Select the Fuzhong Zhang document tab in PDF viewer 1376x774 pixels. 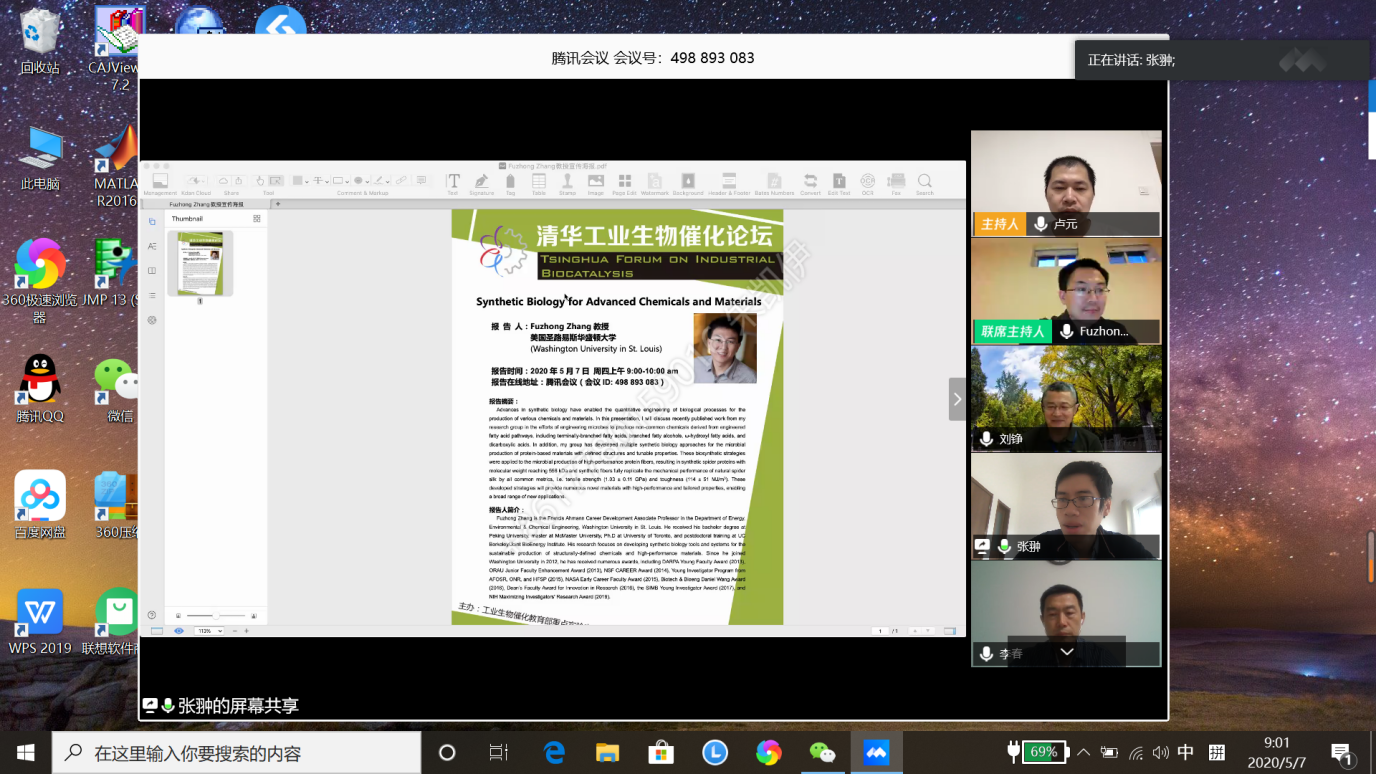point(208,203)
